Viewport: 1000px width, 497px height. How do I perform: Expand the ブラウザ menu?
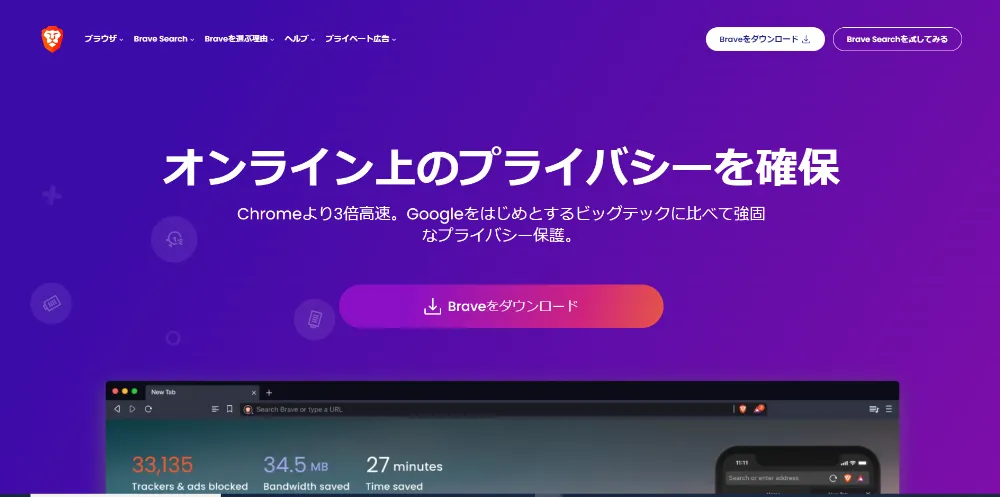[103, 39]
